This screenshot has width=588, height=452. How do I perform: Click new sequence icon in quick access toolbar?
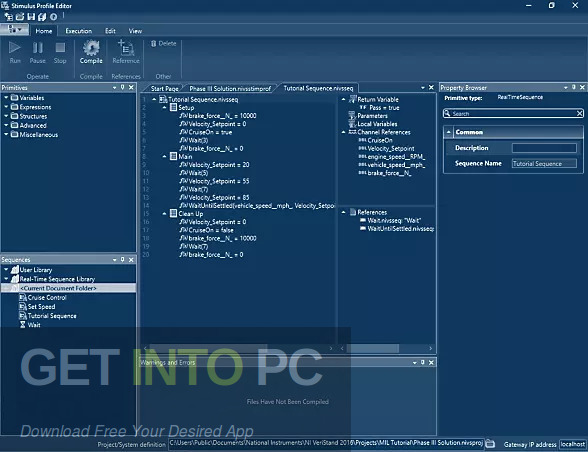[x=9, y=17]
